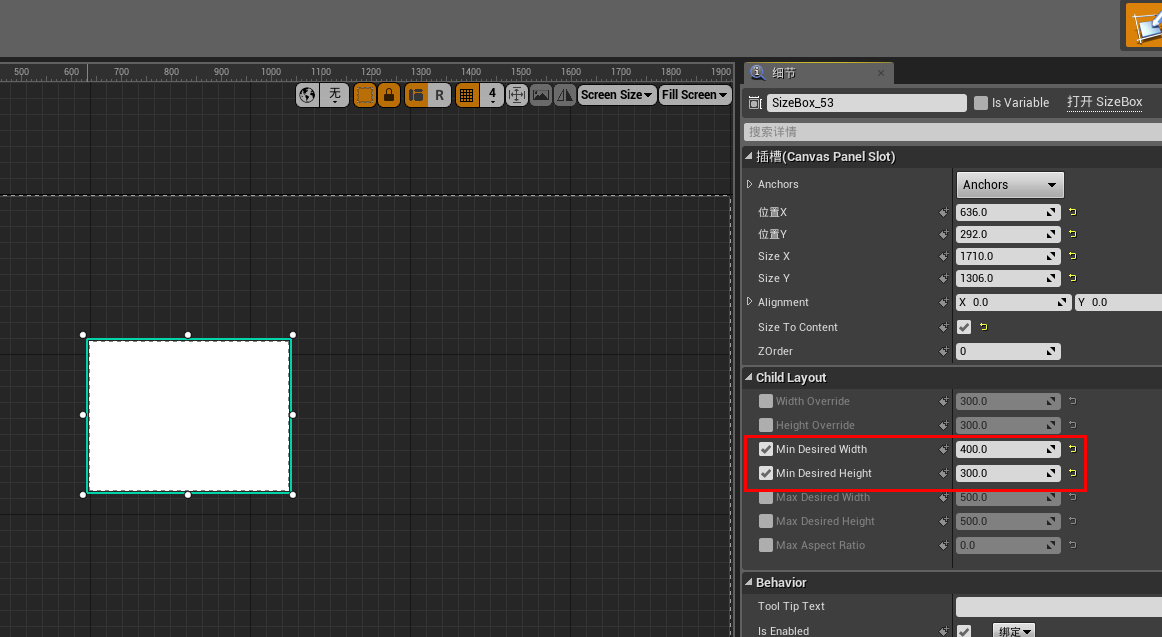This screenshot has height=637, width=1162.
Task: Enable the Width Override checkbox
Action: pos(766,401)
